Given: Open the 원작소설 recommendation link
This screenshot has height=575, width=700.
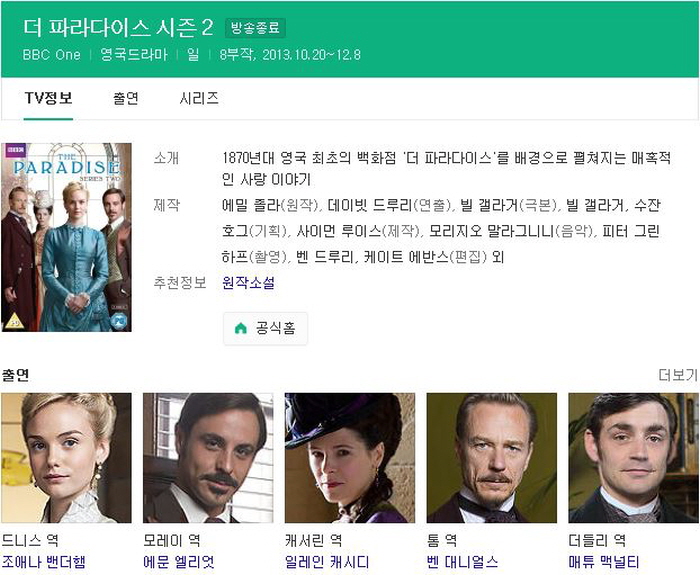Looking at the screenshot, I should point(248,283).
